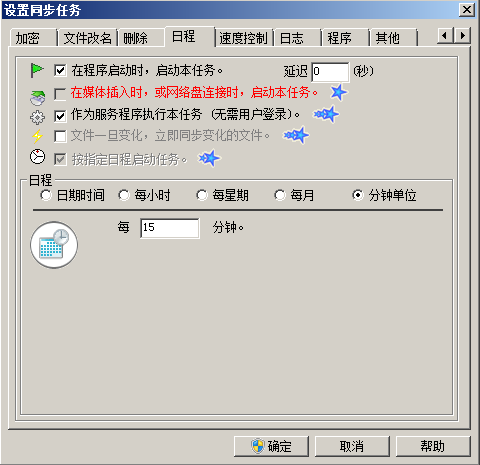Click the gear service icon
This screenshot has width=480, height=465.
click(x=37, y=117)
